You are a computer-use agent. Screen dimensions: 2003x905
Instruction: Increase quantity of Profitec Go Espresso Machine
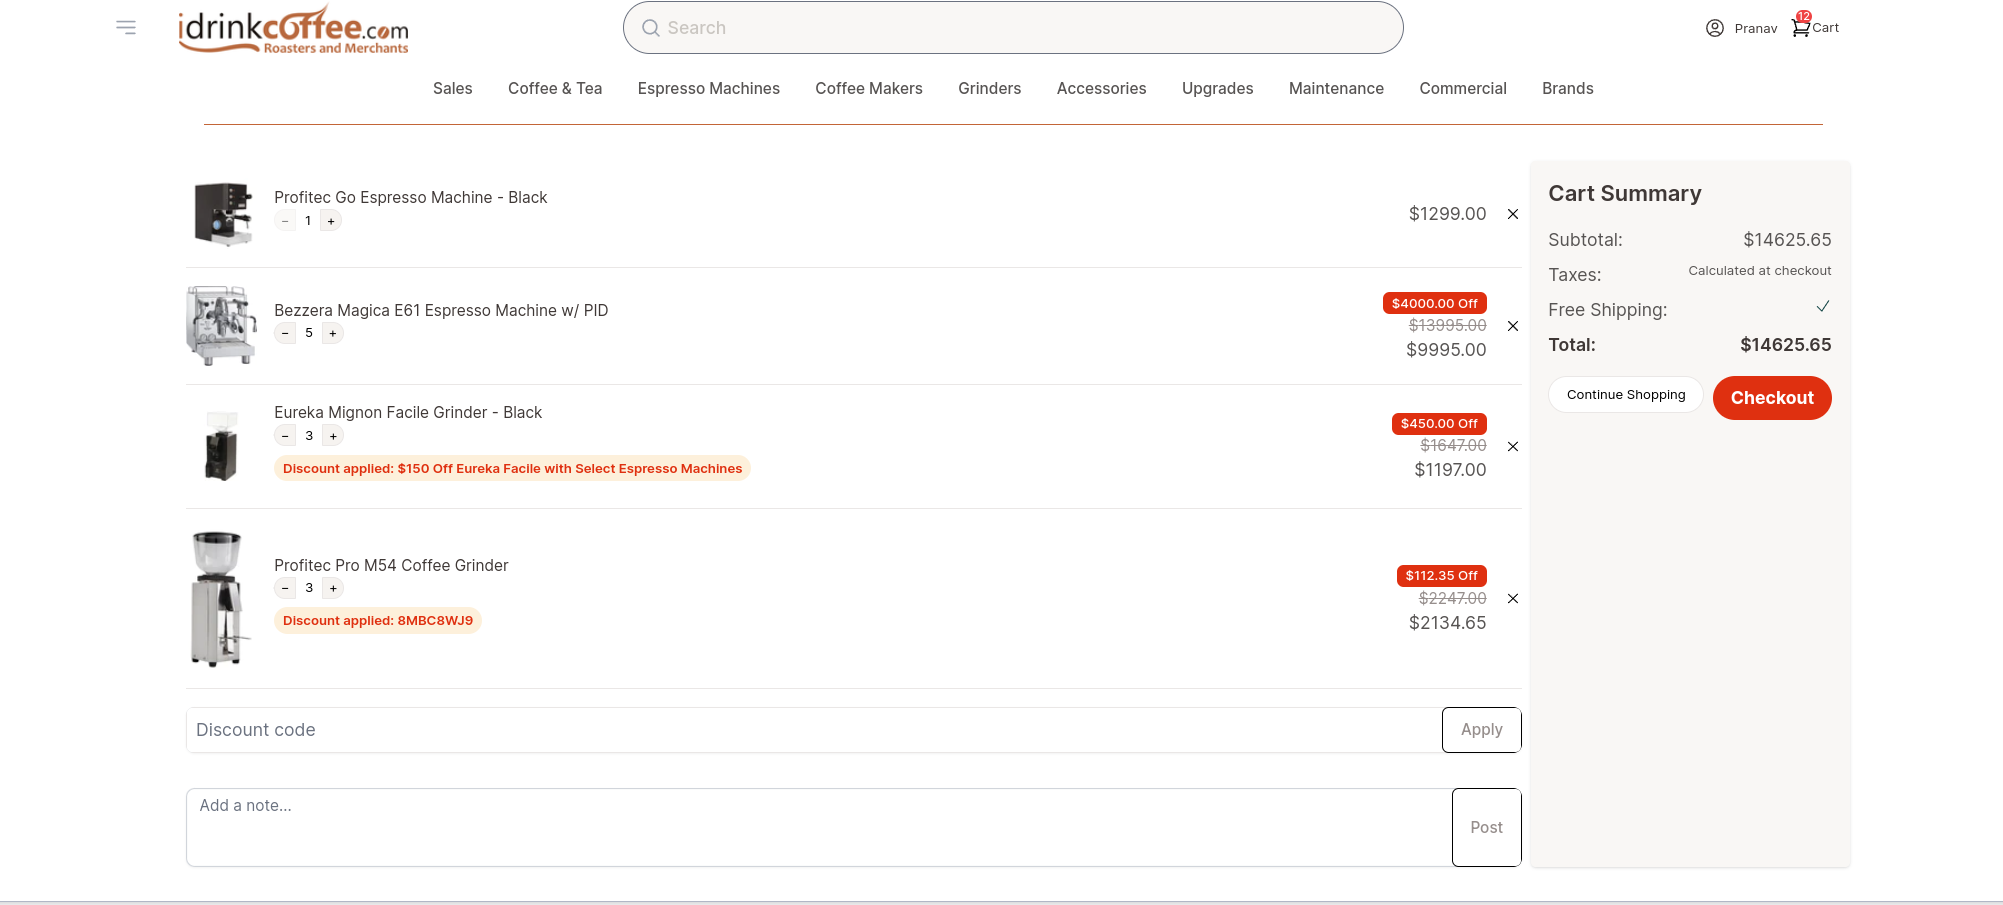tap(331, 221)
